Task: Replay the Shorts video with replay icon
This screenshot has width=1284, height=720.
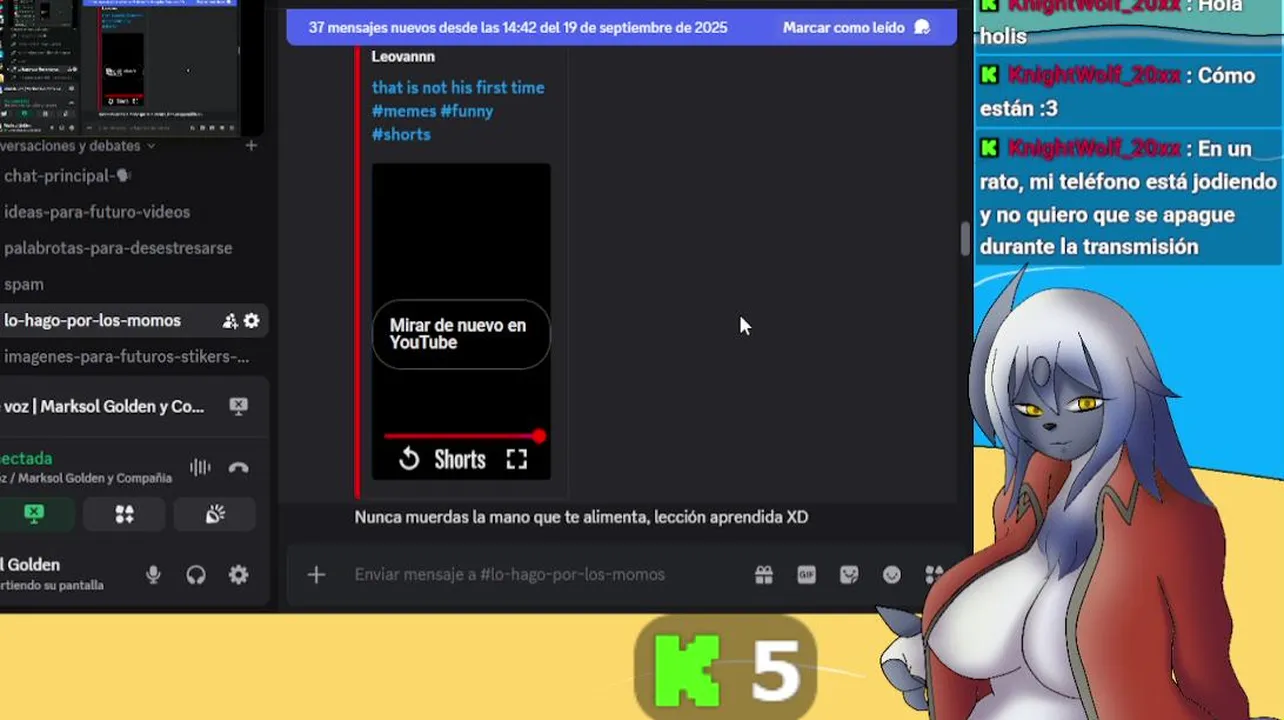Action: [x=409, y=459]
